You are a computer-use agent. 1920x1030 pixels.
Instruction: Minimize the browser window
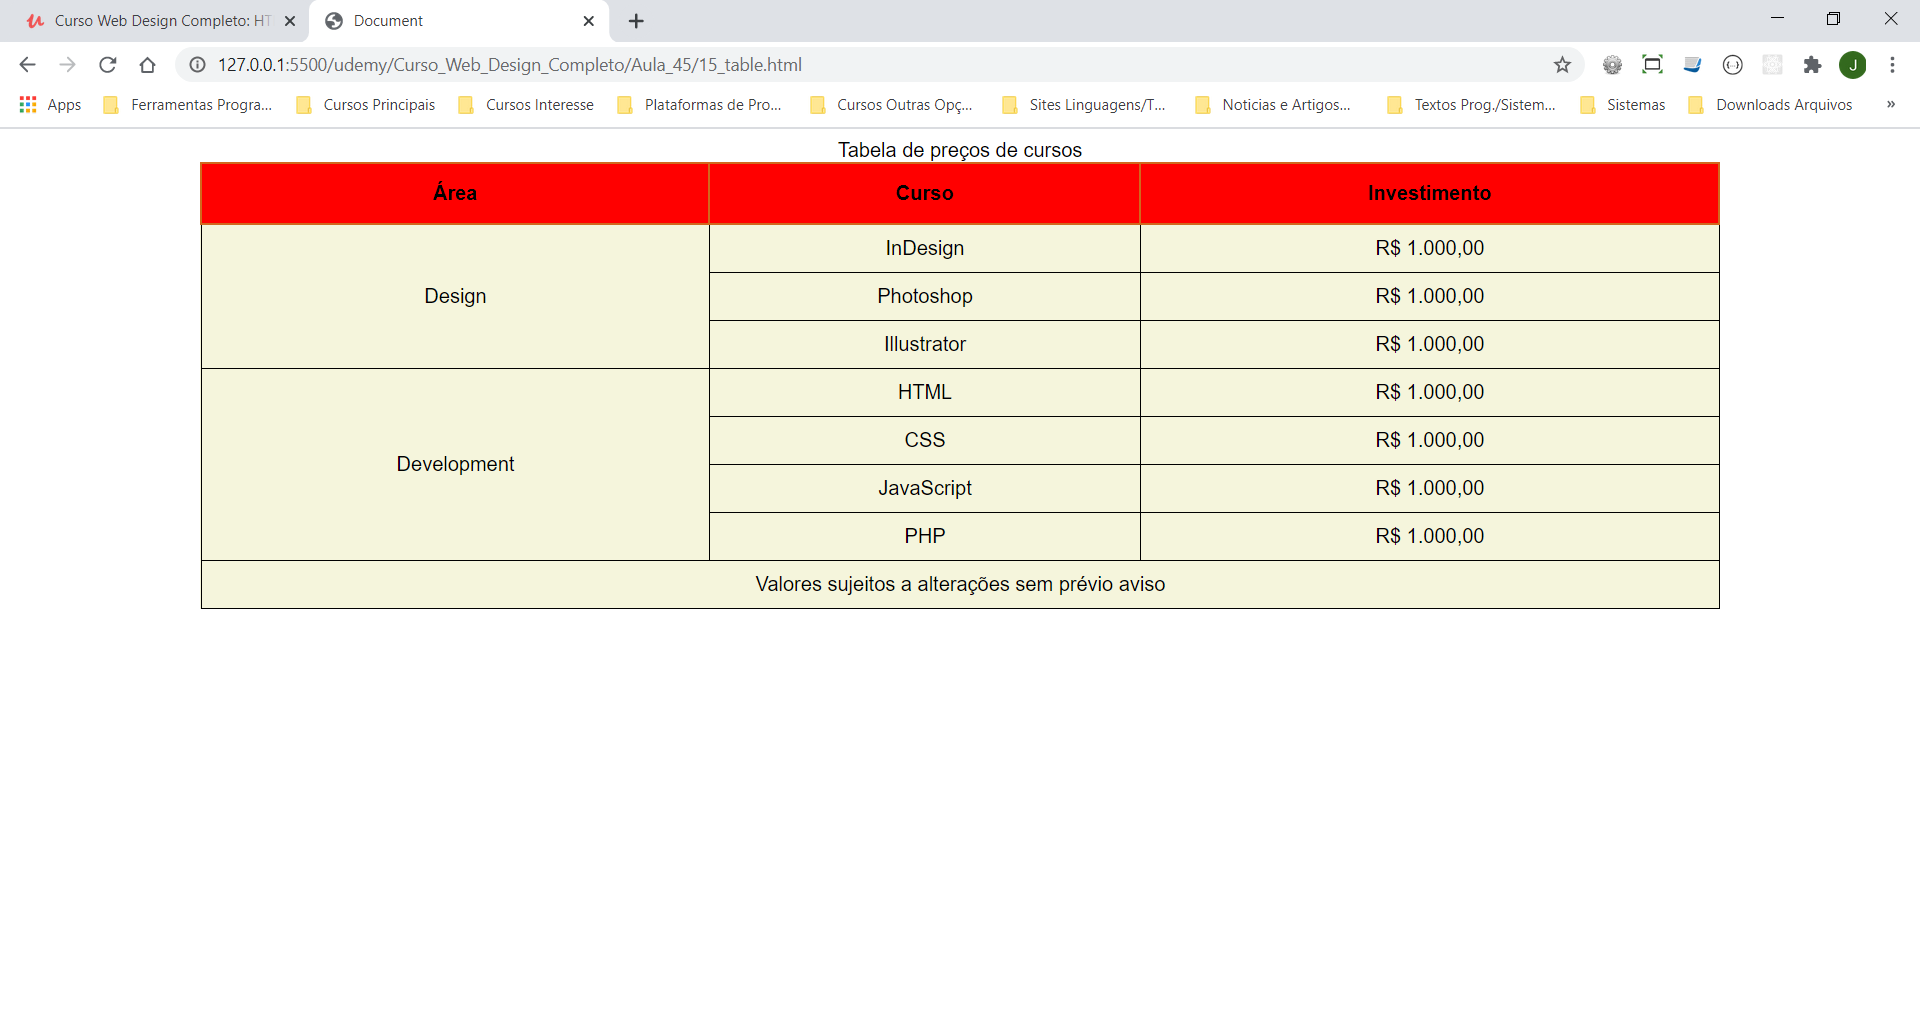coord(1777,19)
